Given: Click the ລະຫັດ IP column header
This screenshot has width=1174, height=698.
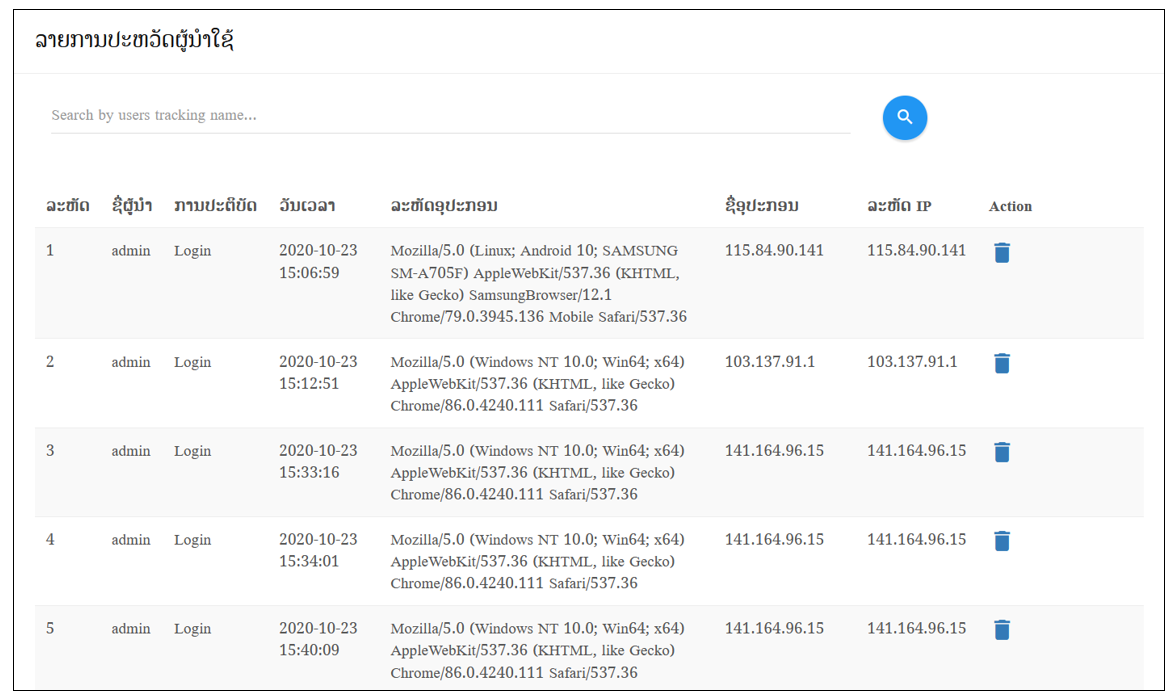Looking at the screenshot, I should click(x=899, y=206).
